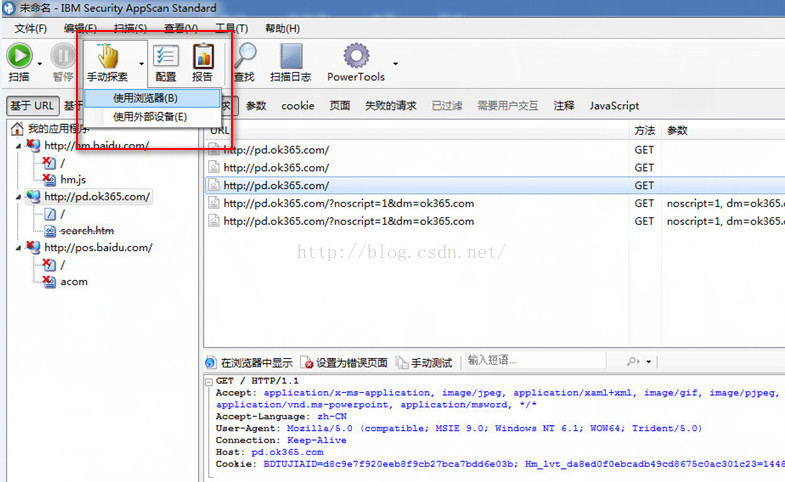785x482 pixels.
Task: Switch to the cookie tab
Action: coord(298,106)
